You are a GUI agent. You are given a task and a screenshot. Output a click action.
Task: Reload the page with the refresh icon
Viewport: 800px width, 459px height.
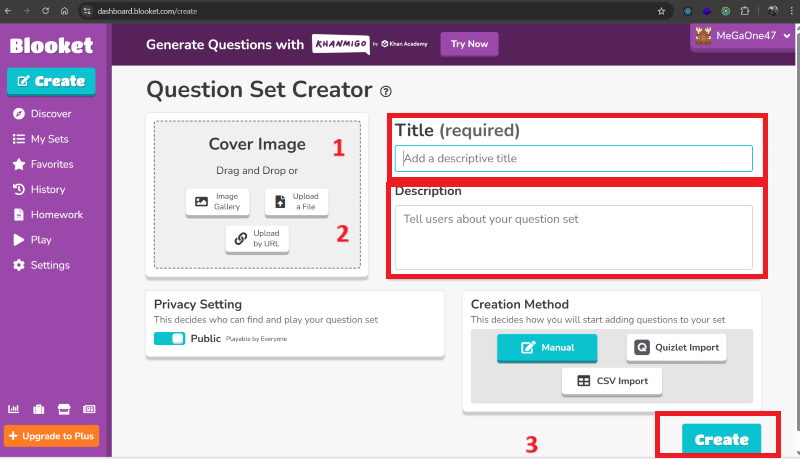pyautogui.click(x=45, y=11)
